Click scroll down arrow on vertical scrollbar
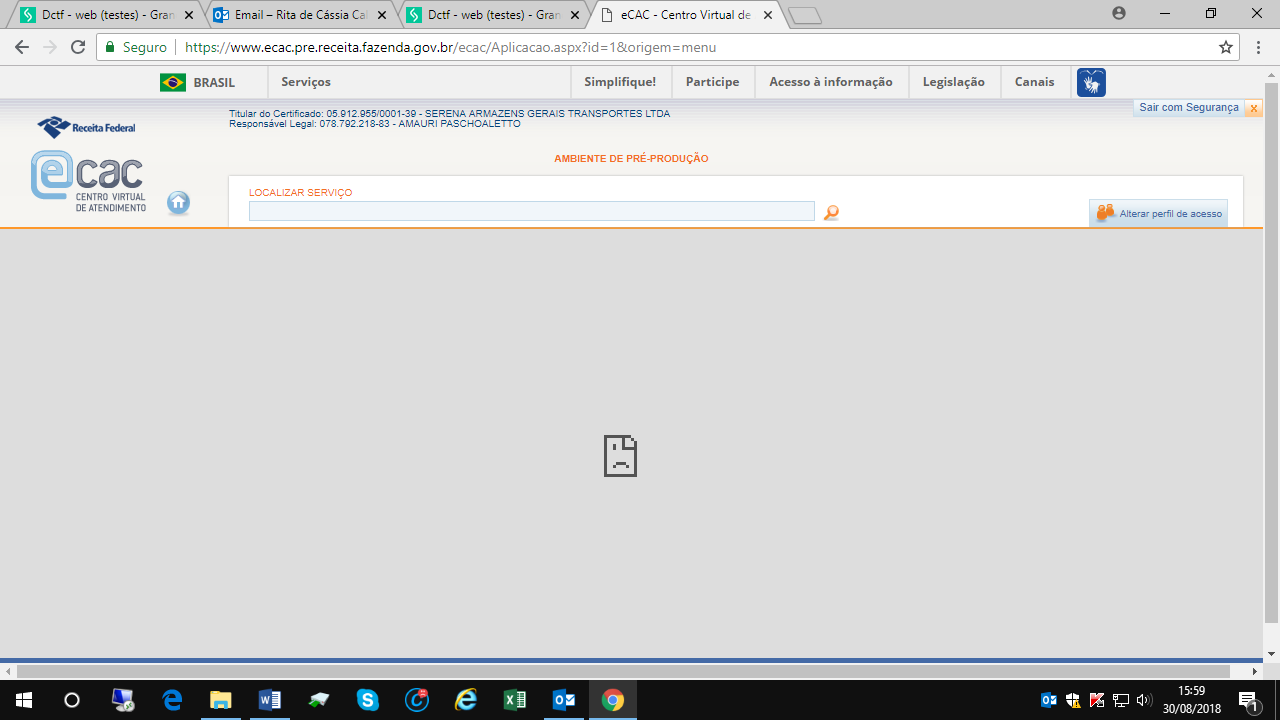The height and width of the screenshot is (720, 1280). click(x=1271, y=654)
